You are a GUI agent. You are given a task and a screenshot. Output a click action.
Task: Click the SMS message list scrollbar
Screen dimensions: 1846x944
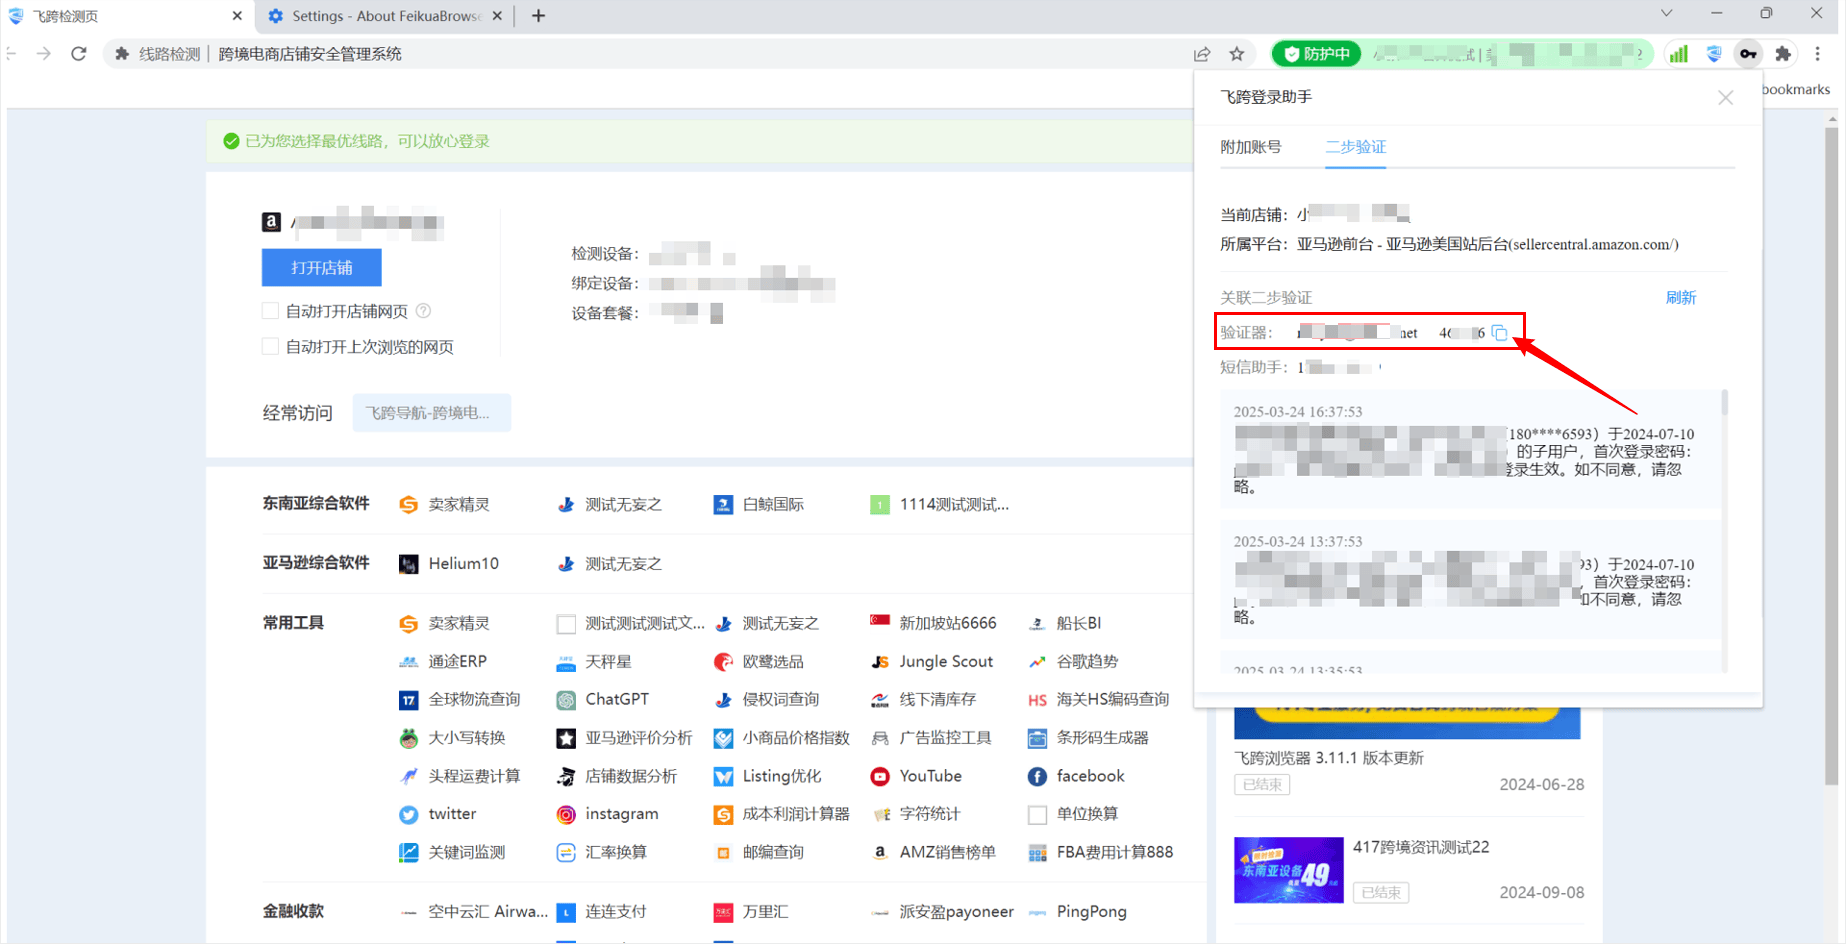point(1724,402)
